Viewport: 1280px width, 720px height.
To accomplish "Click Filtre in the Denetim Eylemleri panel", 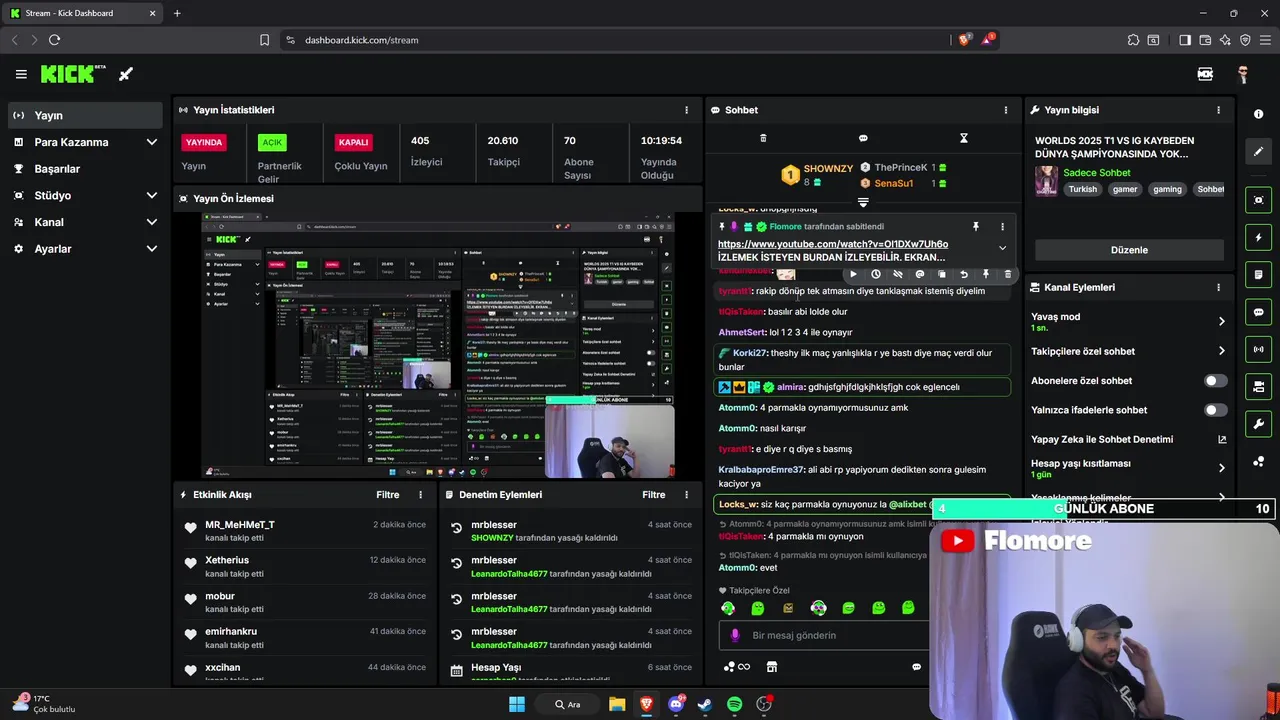I will tap(654, 495).
